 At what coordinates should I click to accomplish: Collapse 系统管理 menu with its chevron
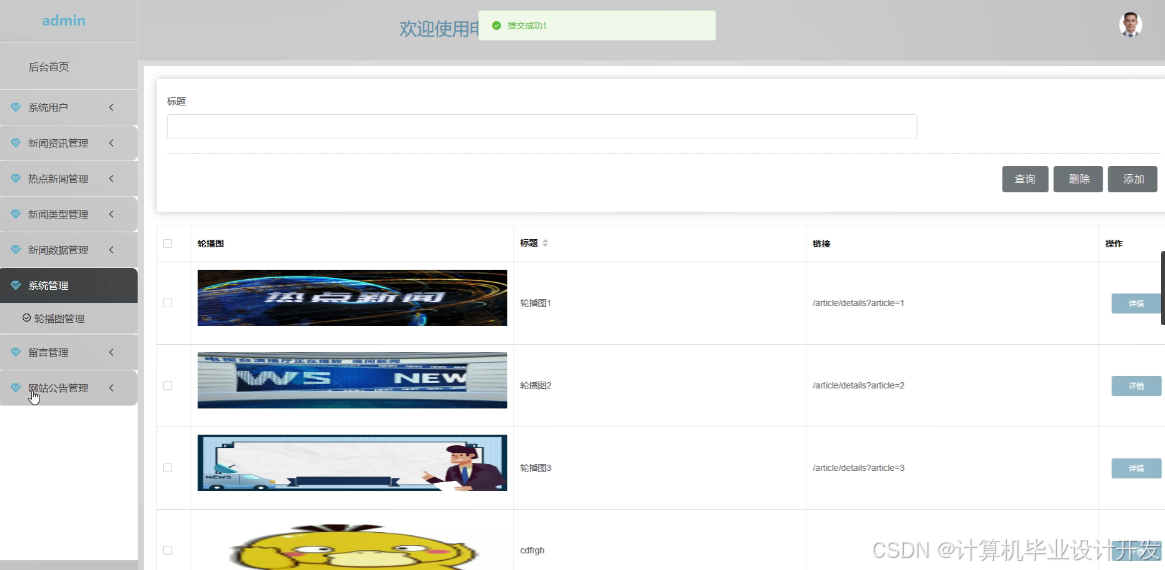point(111,285)
